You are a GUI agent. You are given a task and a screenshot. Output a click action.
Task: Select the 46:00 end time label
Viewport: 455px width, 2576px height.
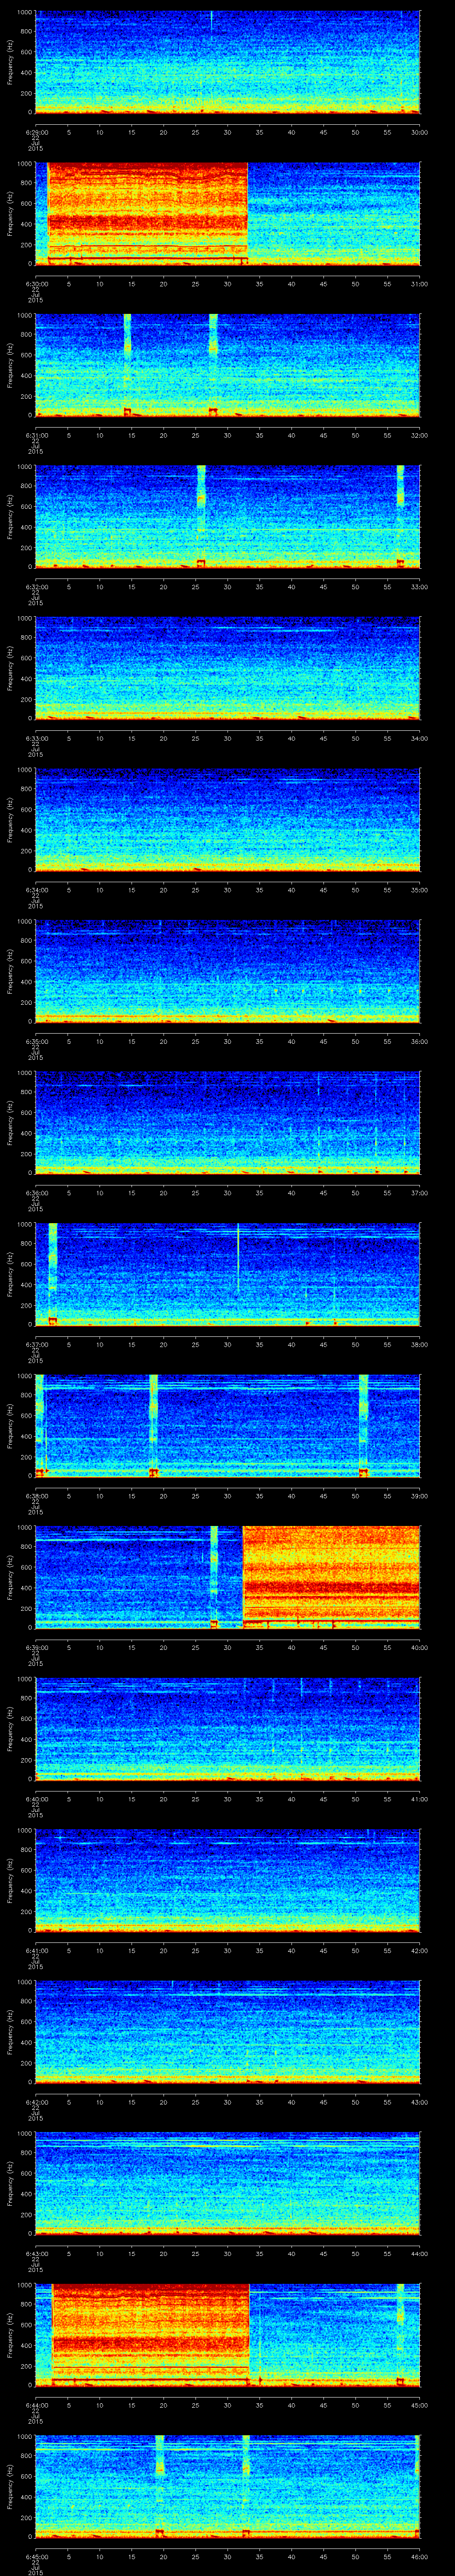pyautogui.click(x=419, y=2556)
